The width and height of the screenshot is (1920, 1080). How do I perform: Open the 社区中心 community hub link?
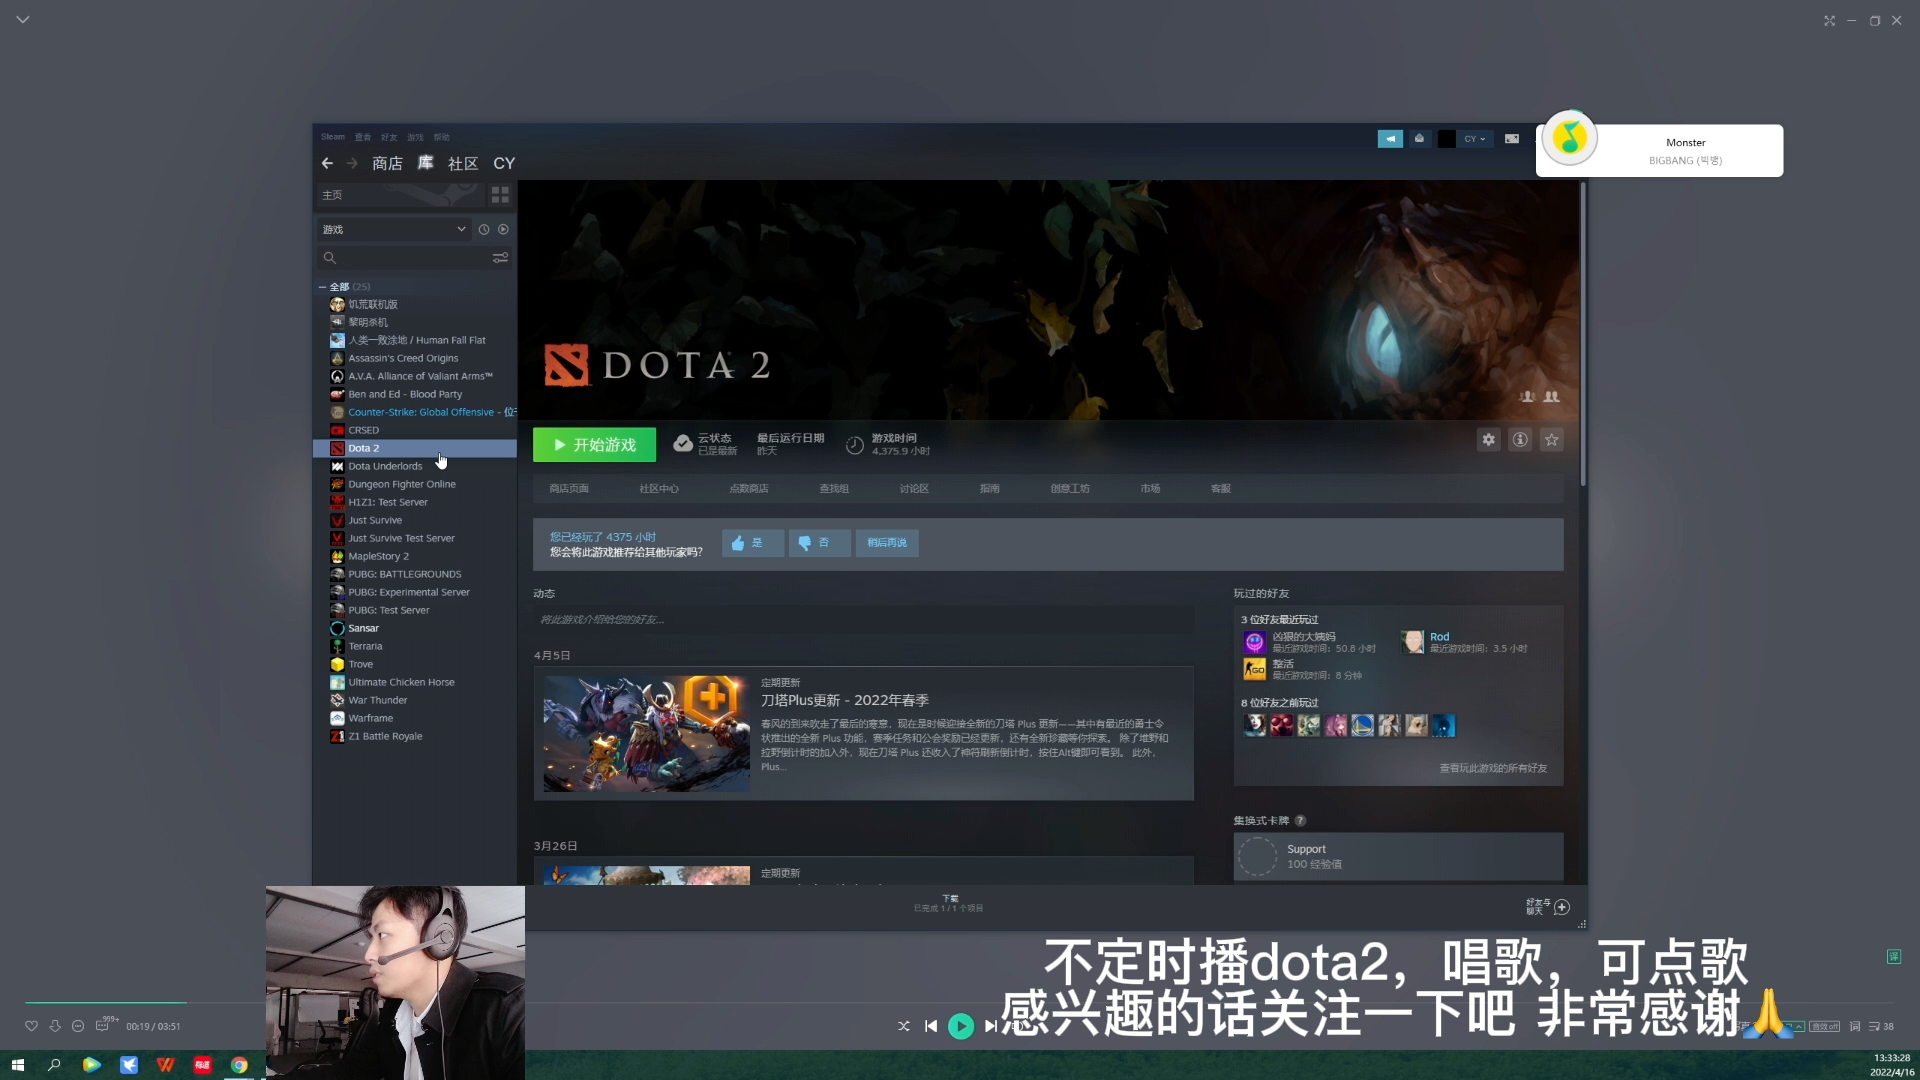coord(659,489)
